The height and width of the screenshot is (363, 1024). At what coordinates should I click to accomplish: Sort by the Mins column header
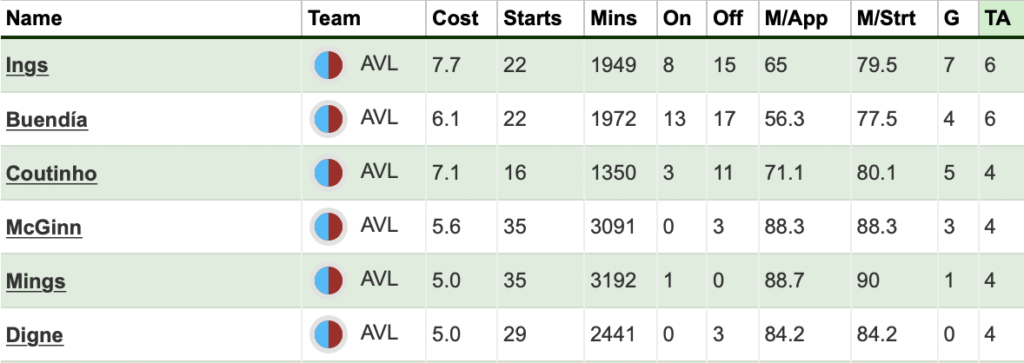tap(613, 18)
